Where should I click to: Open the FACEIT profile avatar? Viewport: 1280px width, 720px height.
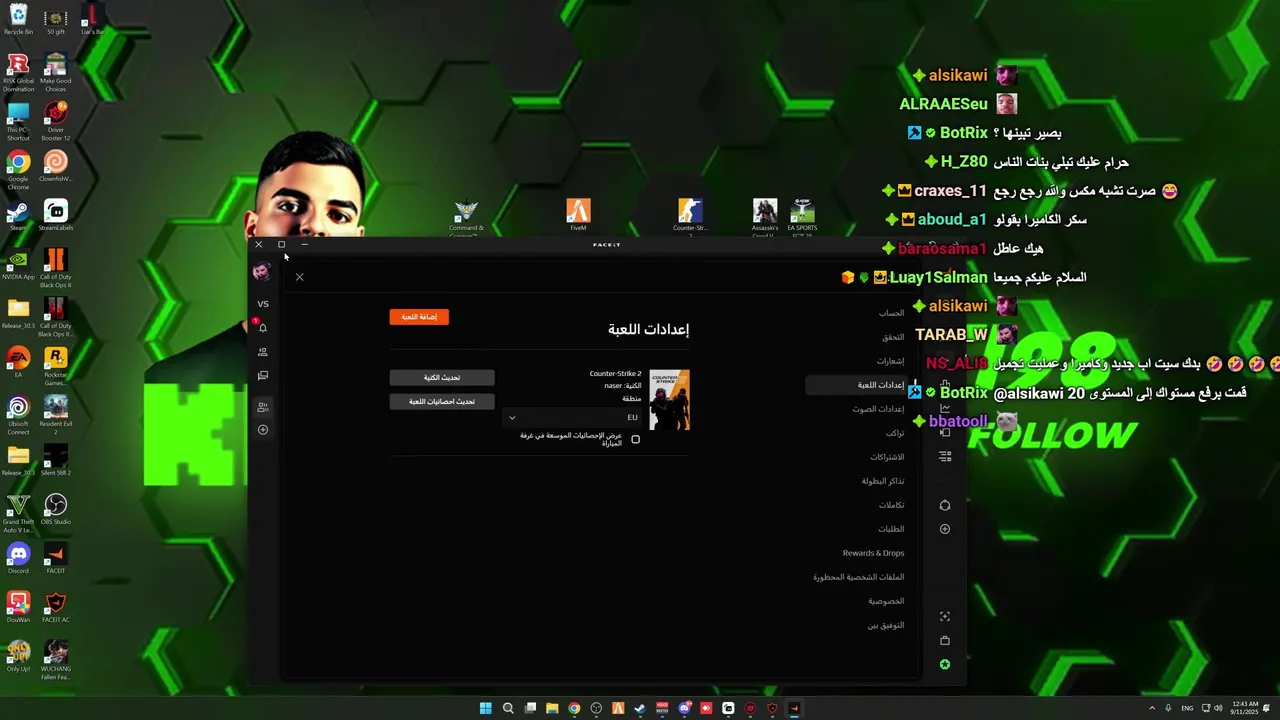pos(262,271)
